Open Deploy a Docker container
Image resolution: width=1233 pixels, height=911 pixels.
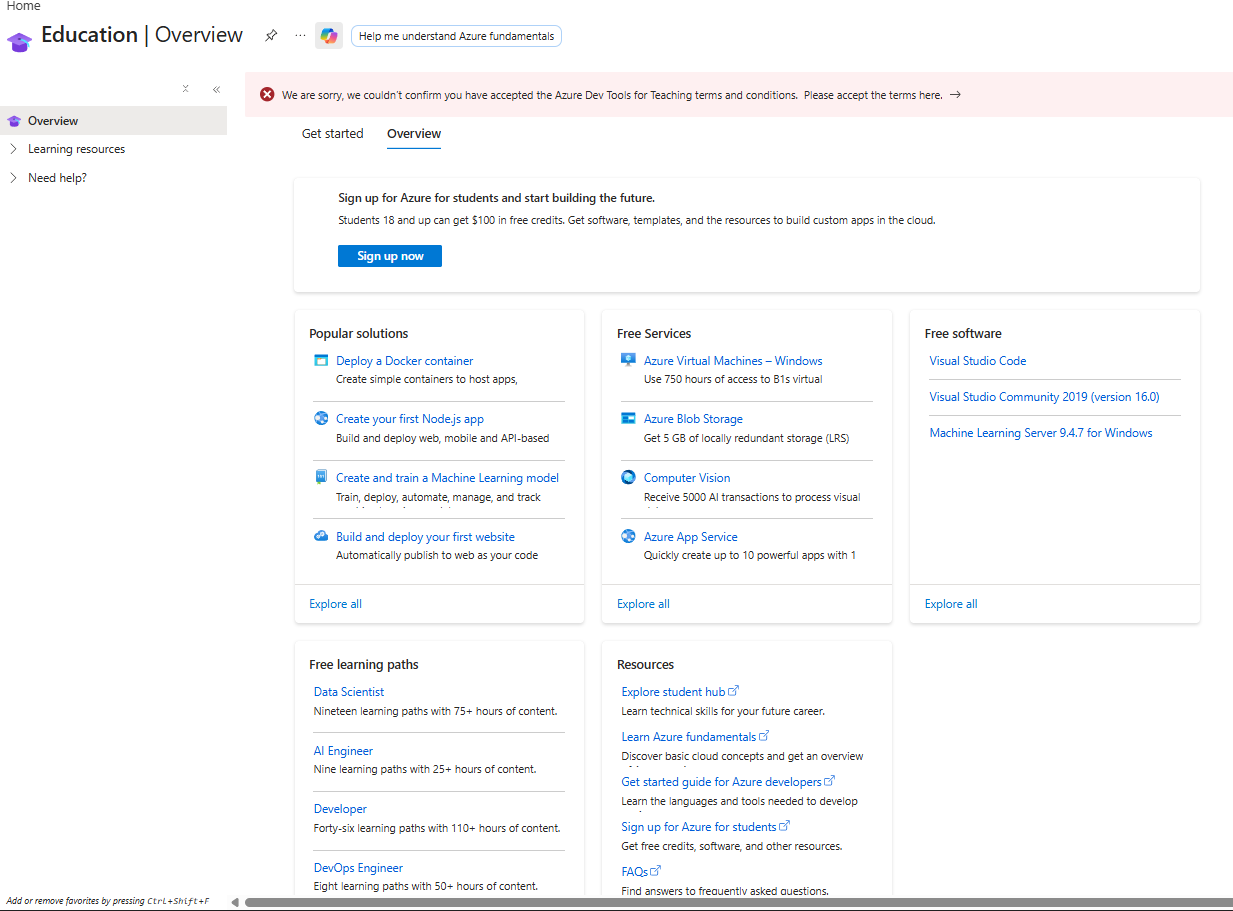coord(405,361)
